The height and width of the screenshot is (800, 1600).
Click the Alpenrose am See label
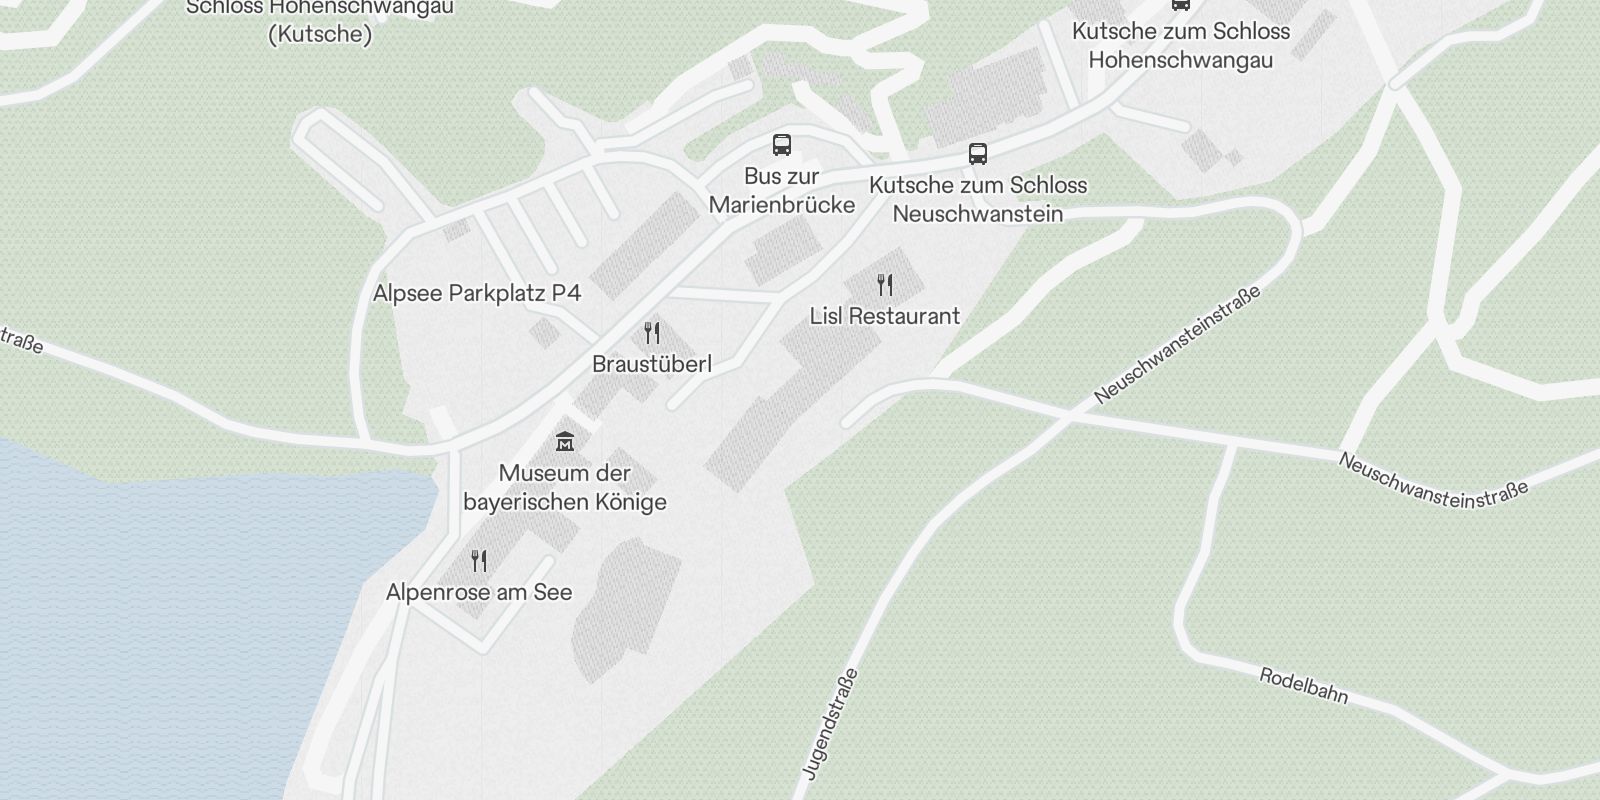click(x=479, y=592)
